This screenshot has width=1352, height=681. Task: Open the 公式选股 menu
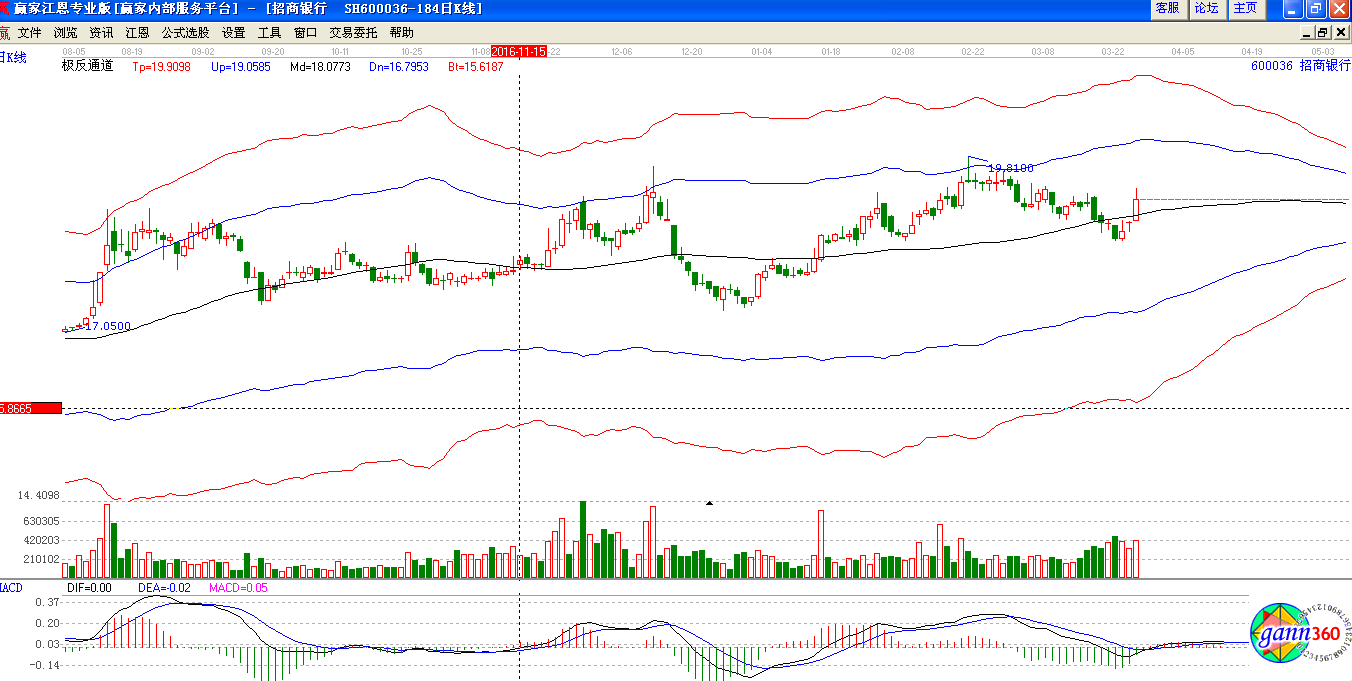(186, 33)
